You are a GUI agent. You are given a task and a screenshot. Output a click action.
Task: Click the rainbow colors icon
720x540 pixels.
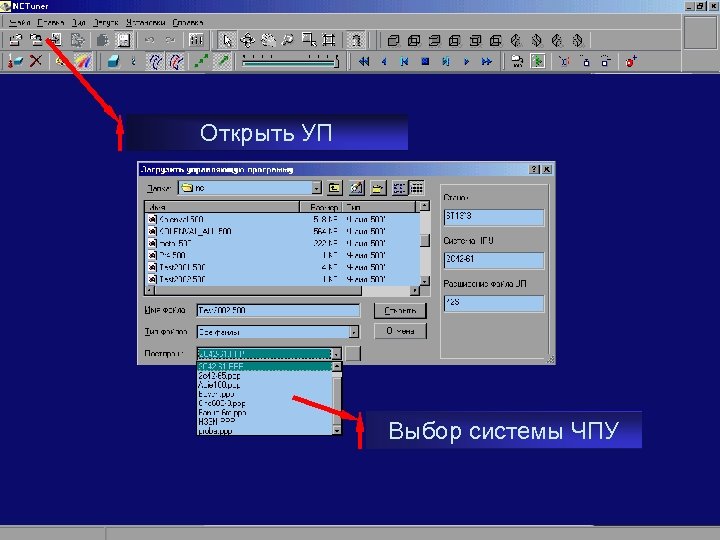(83, 61)
